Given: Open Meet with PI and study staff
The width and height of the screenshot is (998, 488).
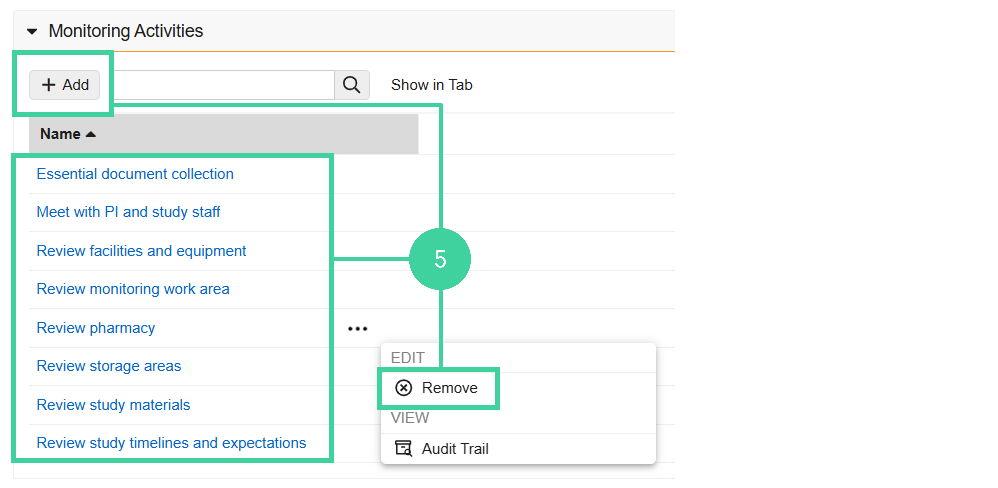Looking at the screenshot, I should click(x=129, y=212).
